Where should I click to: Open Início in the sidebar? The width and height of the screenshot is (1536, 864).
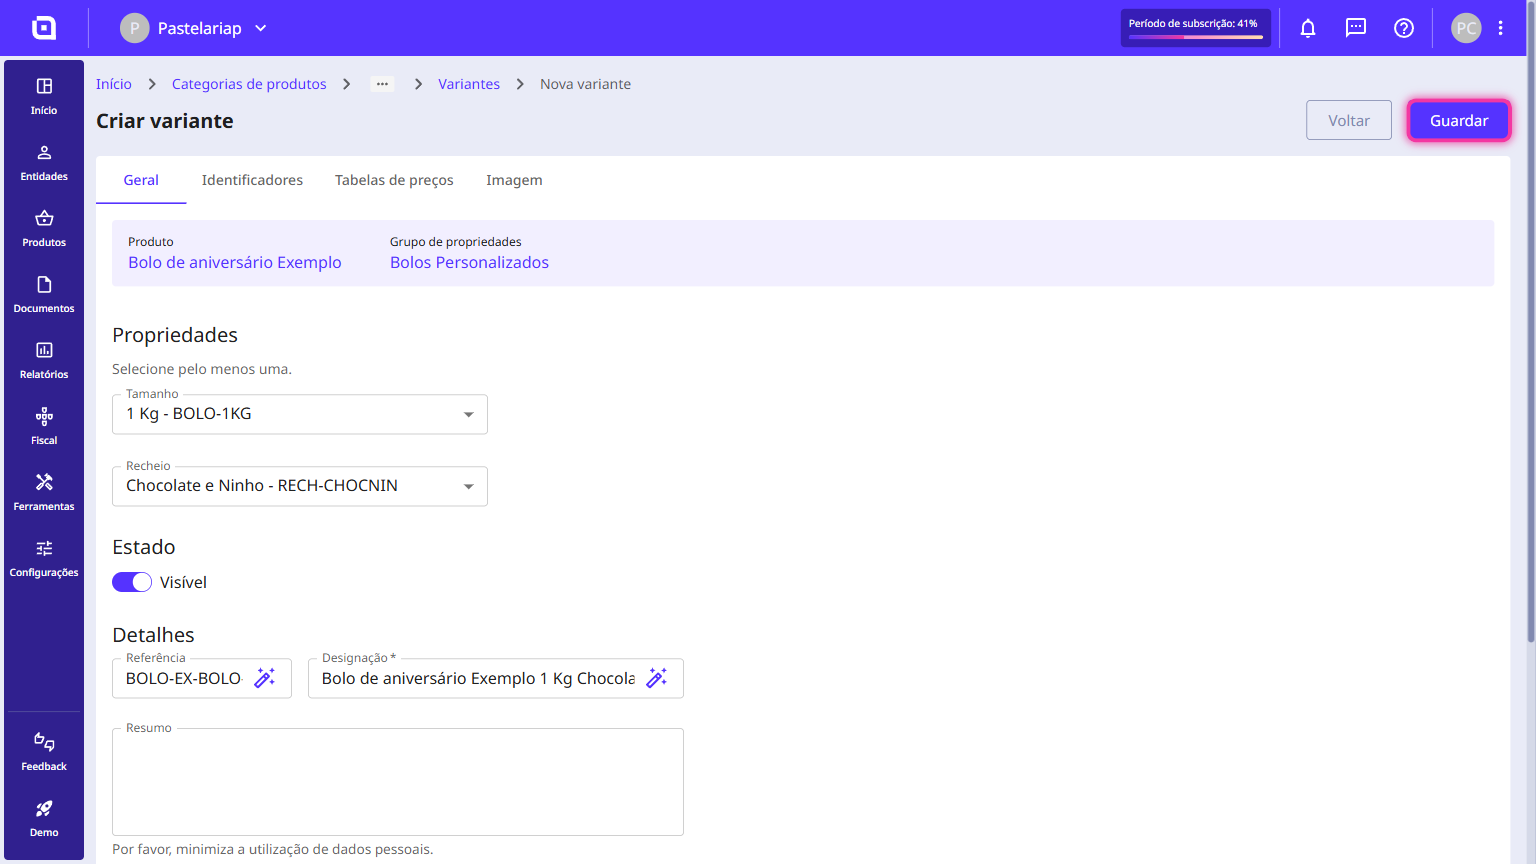click(x=44, y=96)
